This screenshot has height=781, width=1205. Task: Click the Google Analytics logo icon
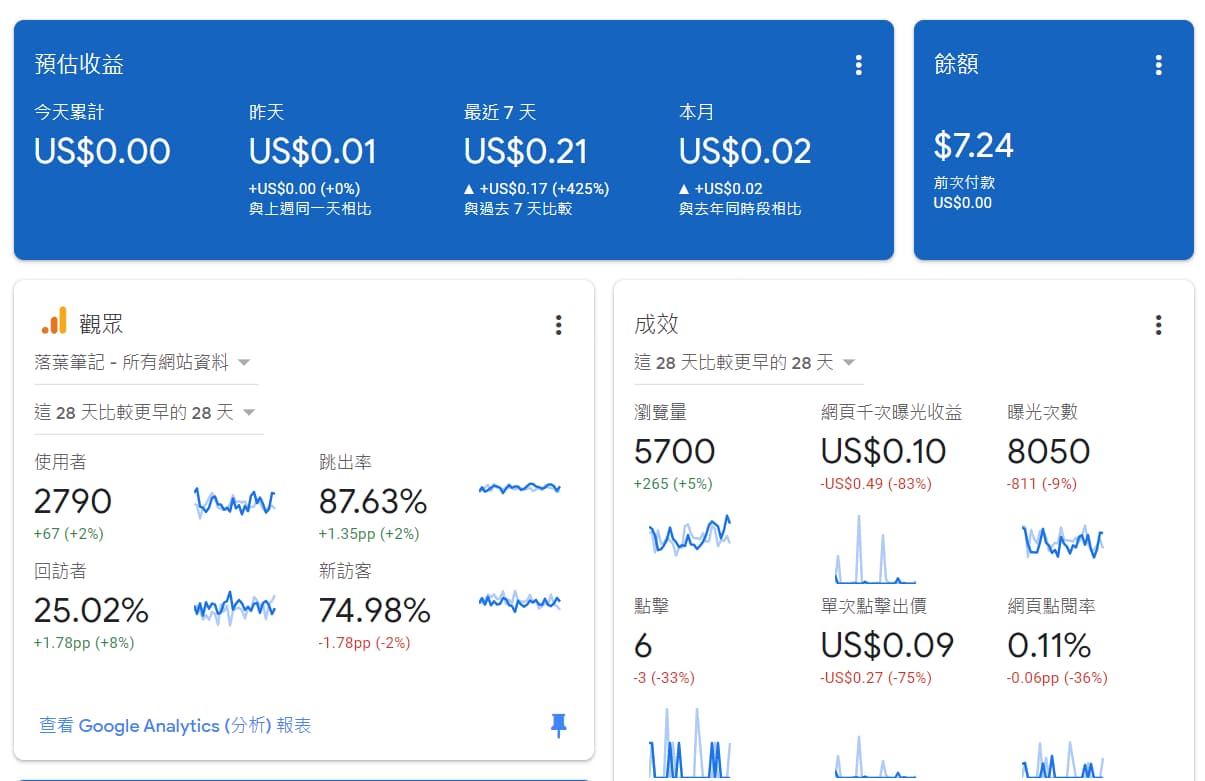pyautogui.click(x=54, y=321)
